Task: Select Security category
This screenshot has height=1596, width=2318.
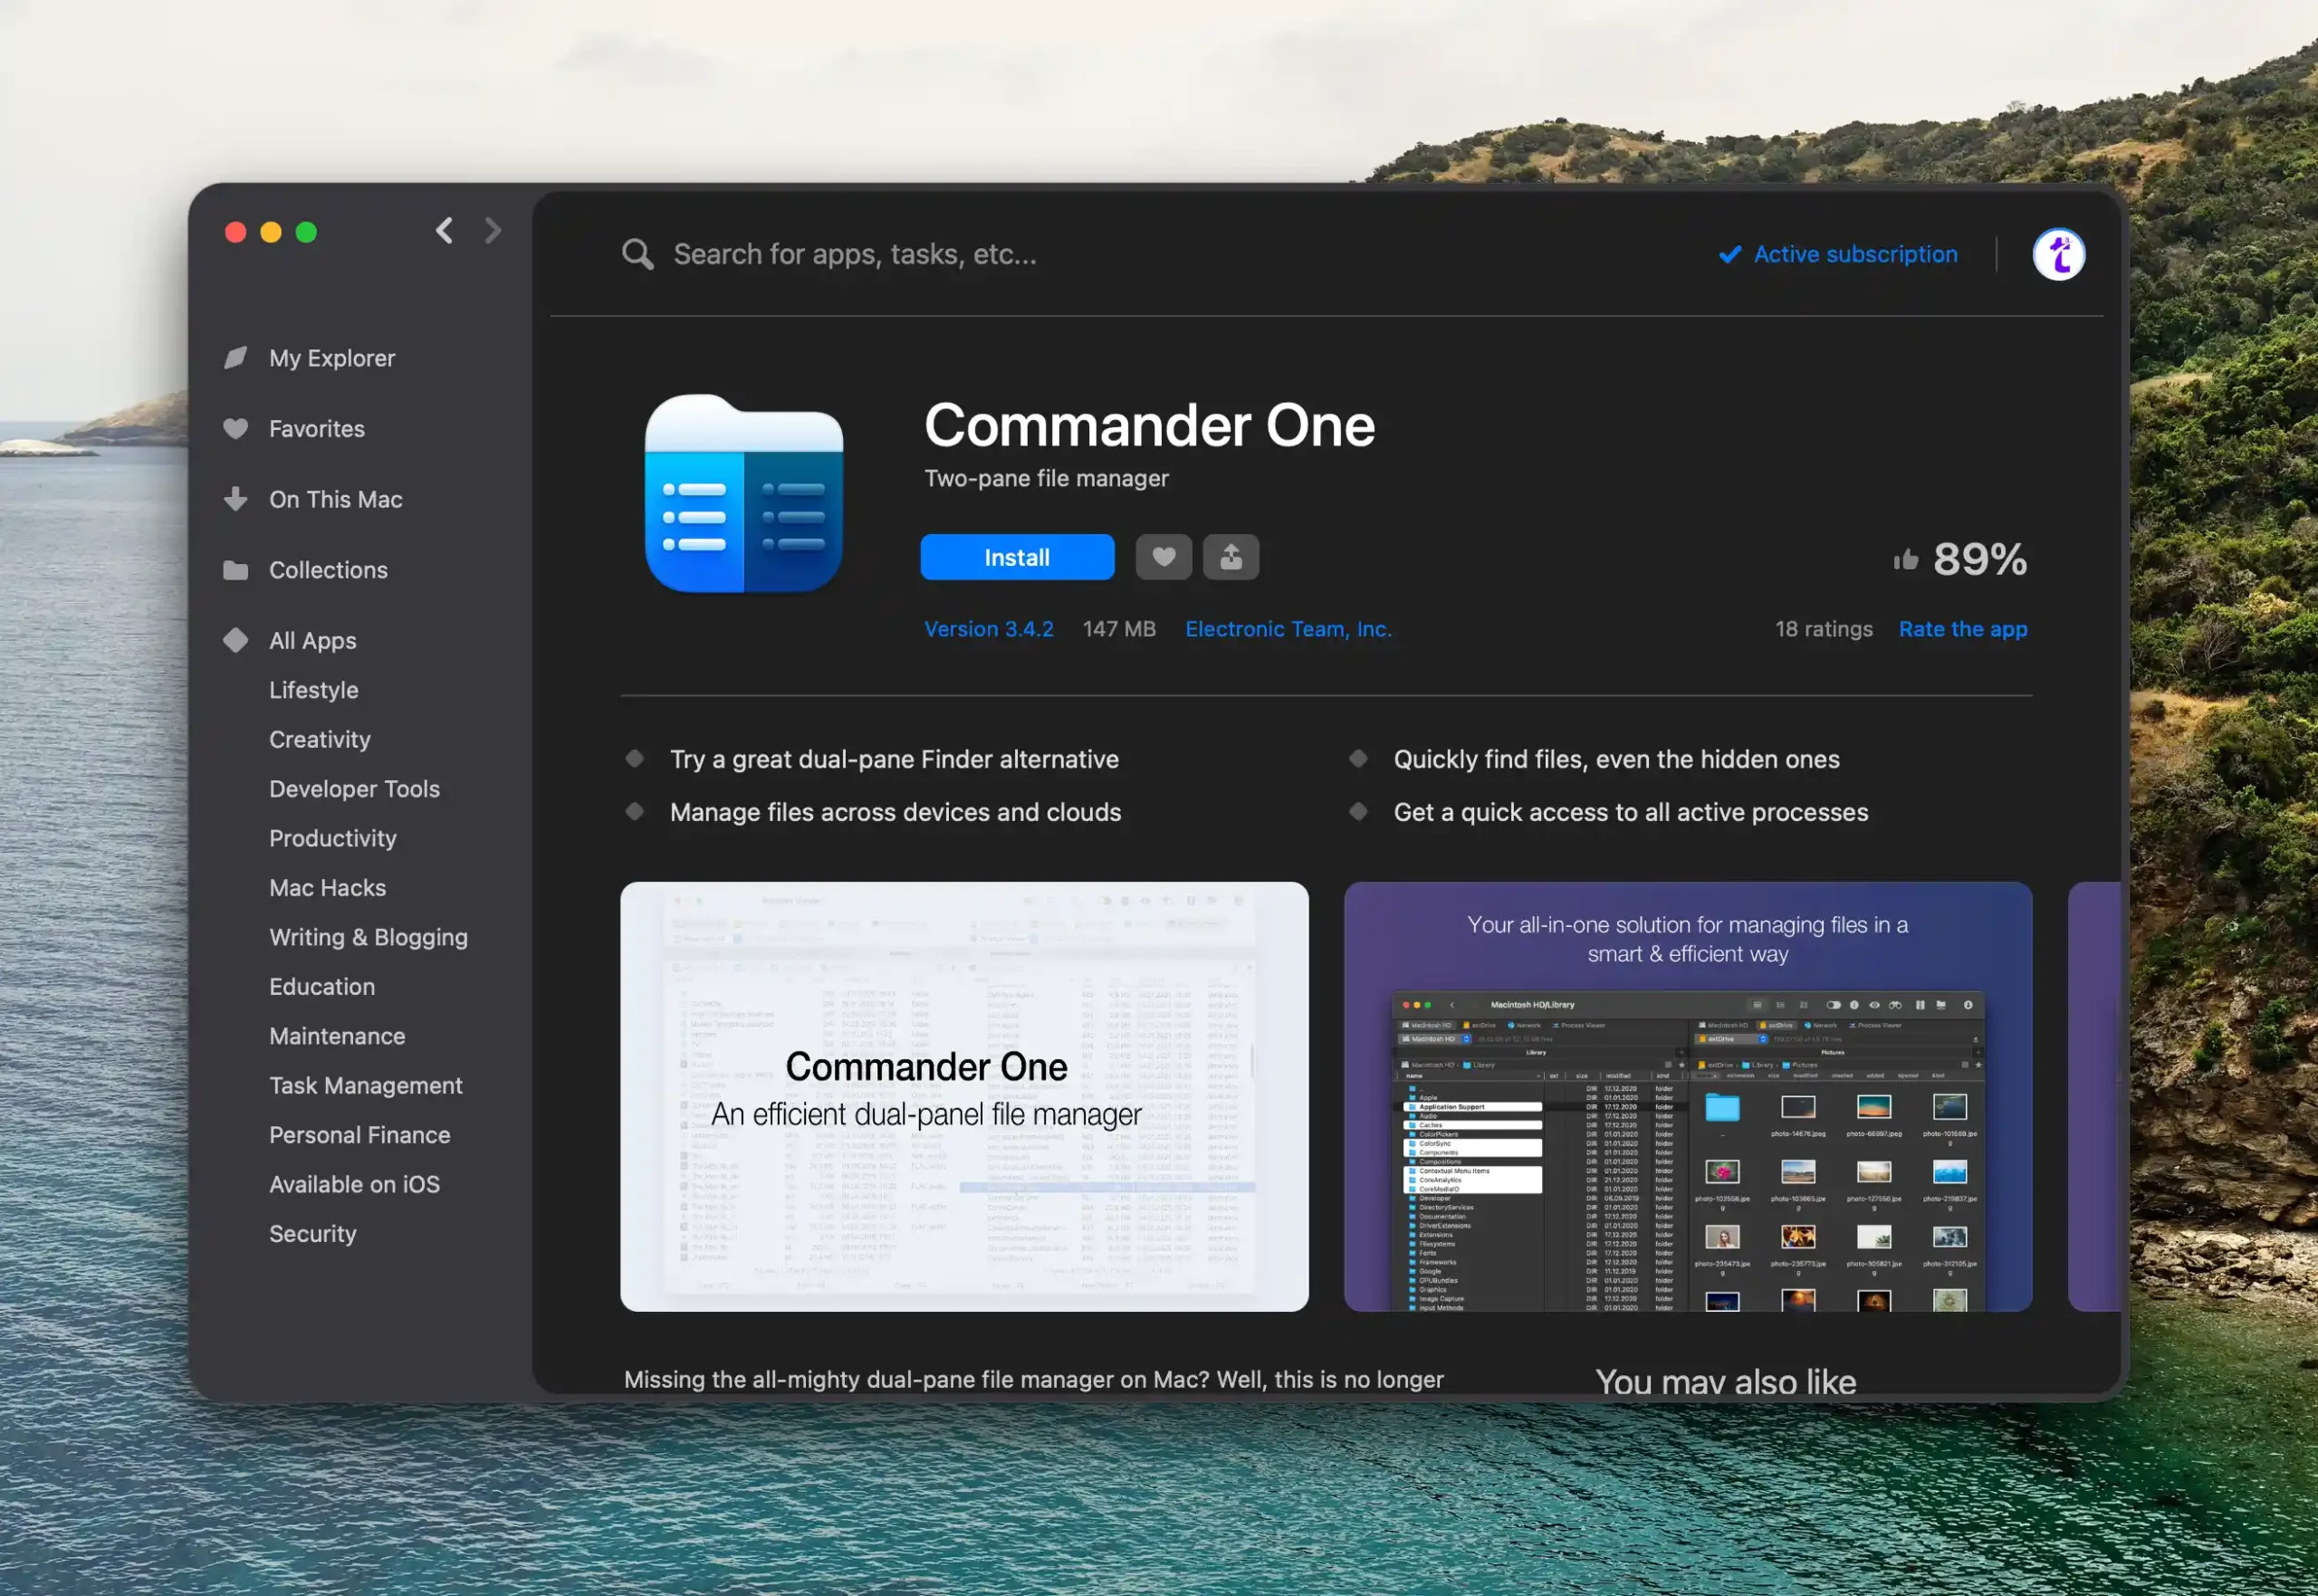Action: pos(312,1234)
